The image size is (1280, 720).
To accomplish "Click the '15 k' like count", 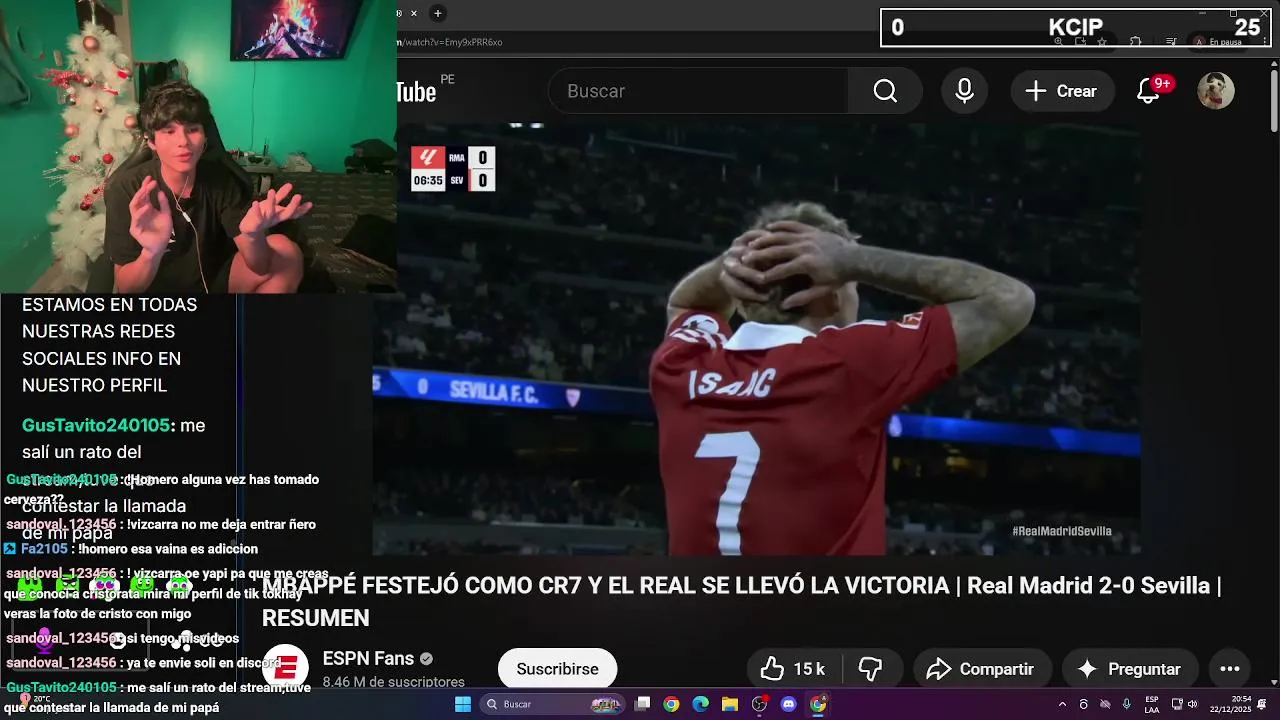I will point(809,669).
